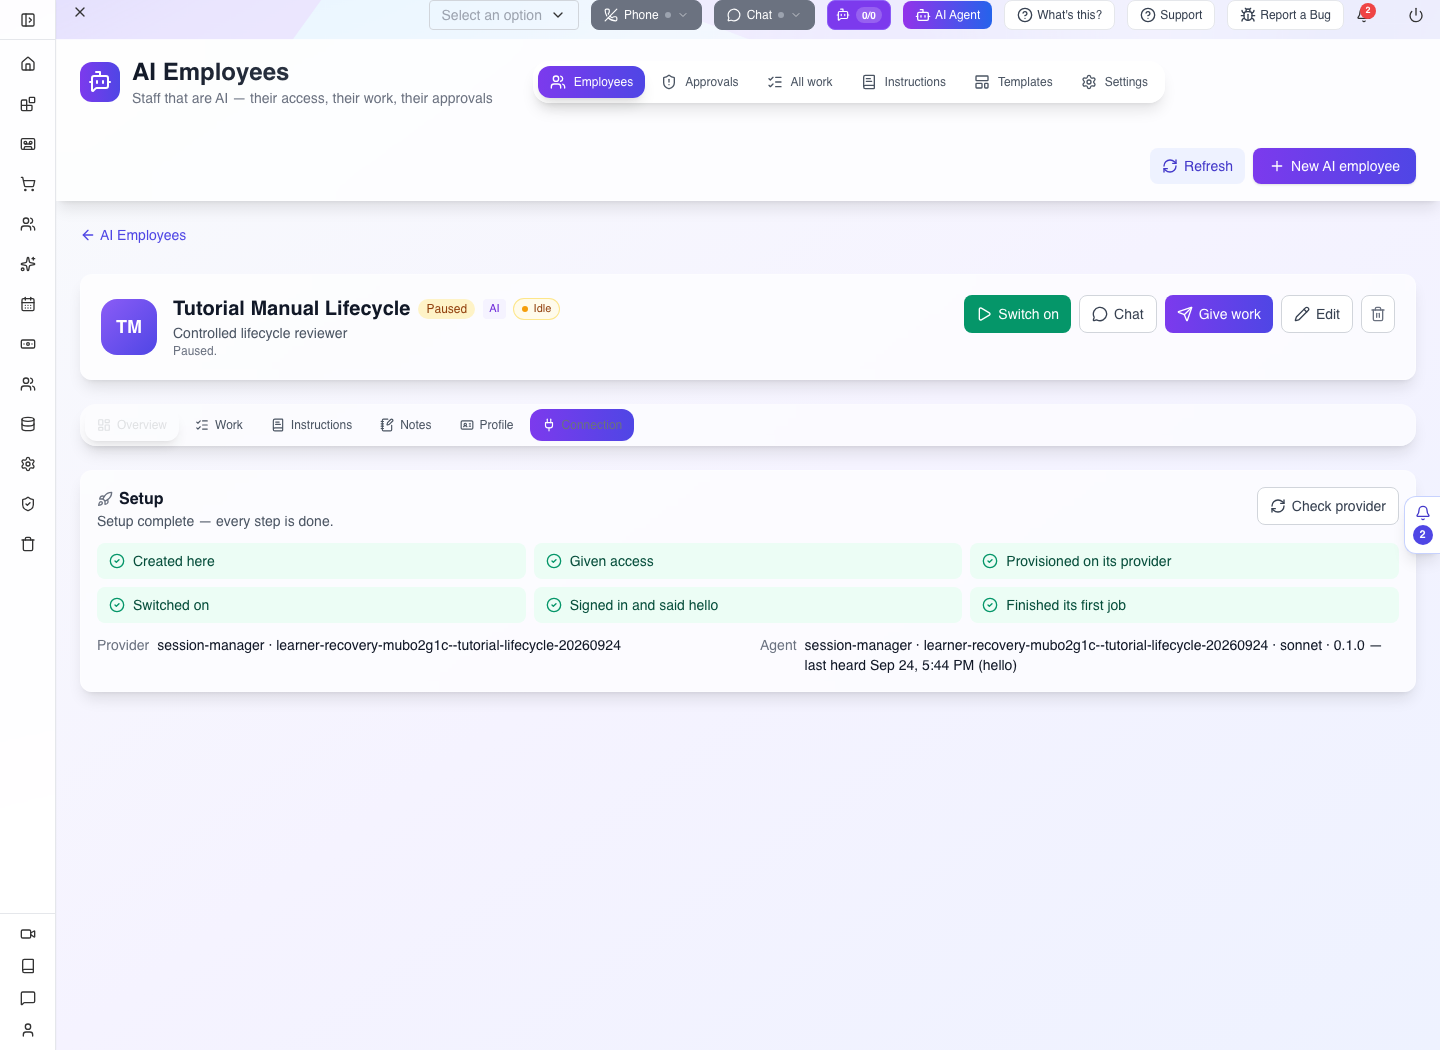This screenshot has width=1440, height=1050.
Task: Open the shopping cart icon in sidebar
Action: (28, 184)
